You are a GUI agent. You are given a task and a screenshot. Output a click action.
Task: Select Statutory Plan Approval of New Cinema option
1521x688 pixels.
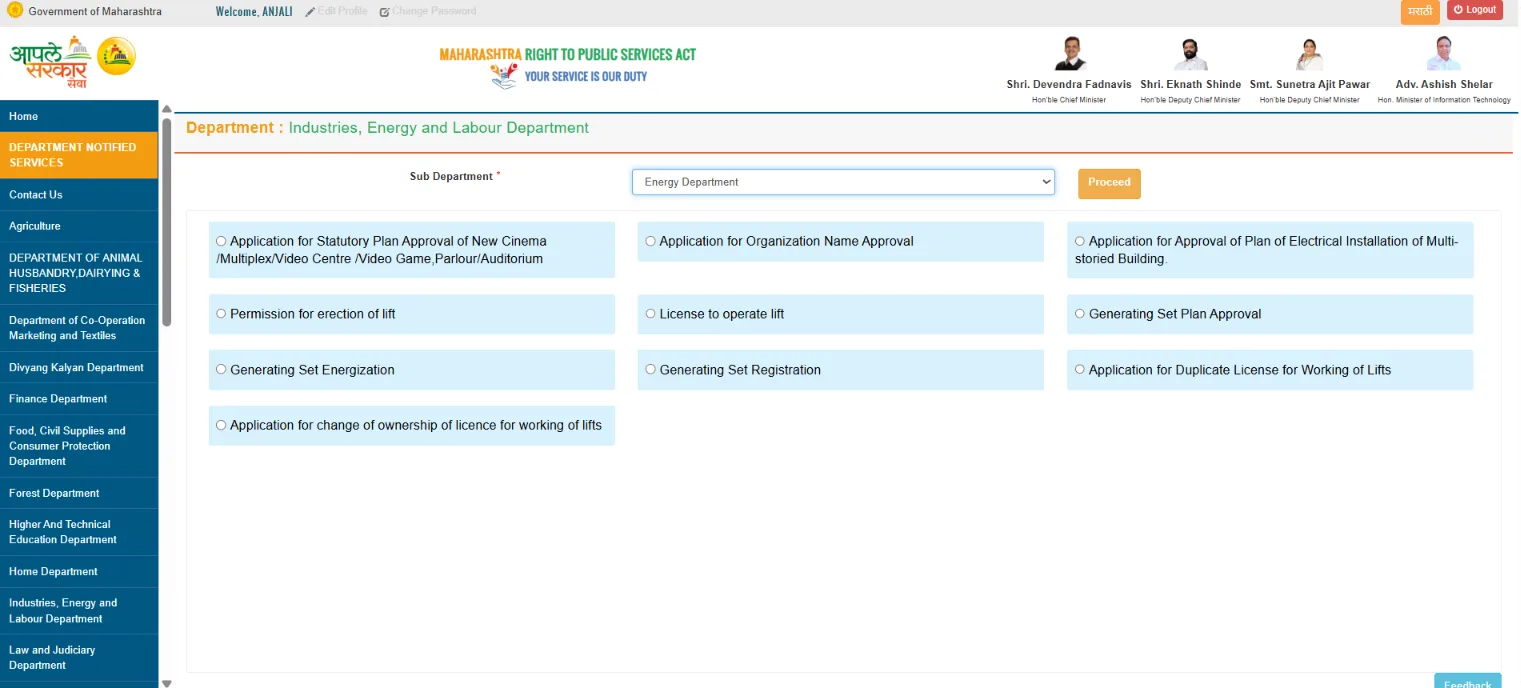click(221, 241)
